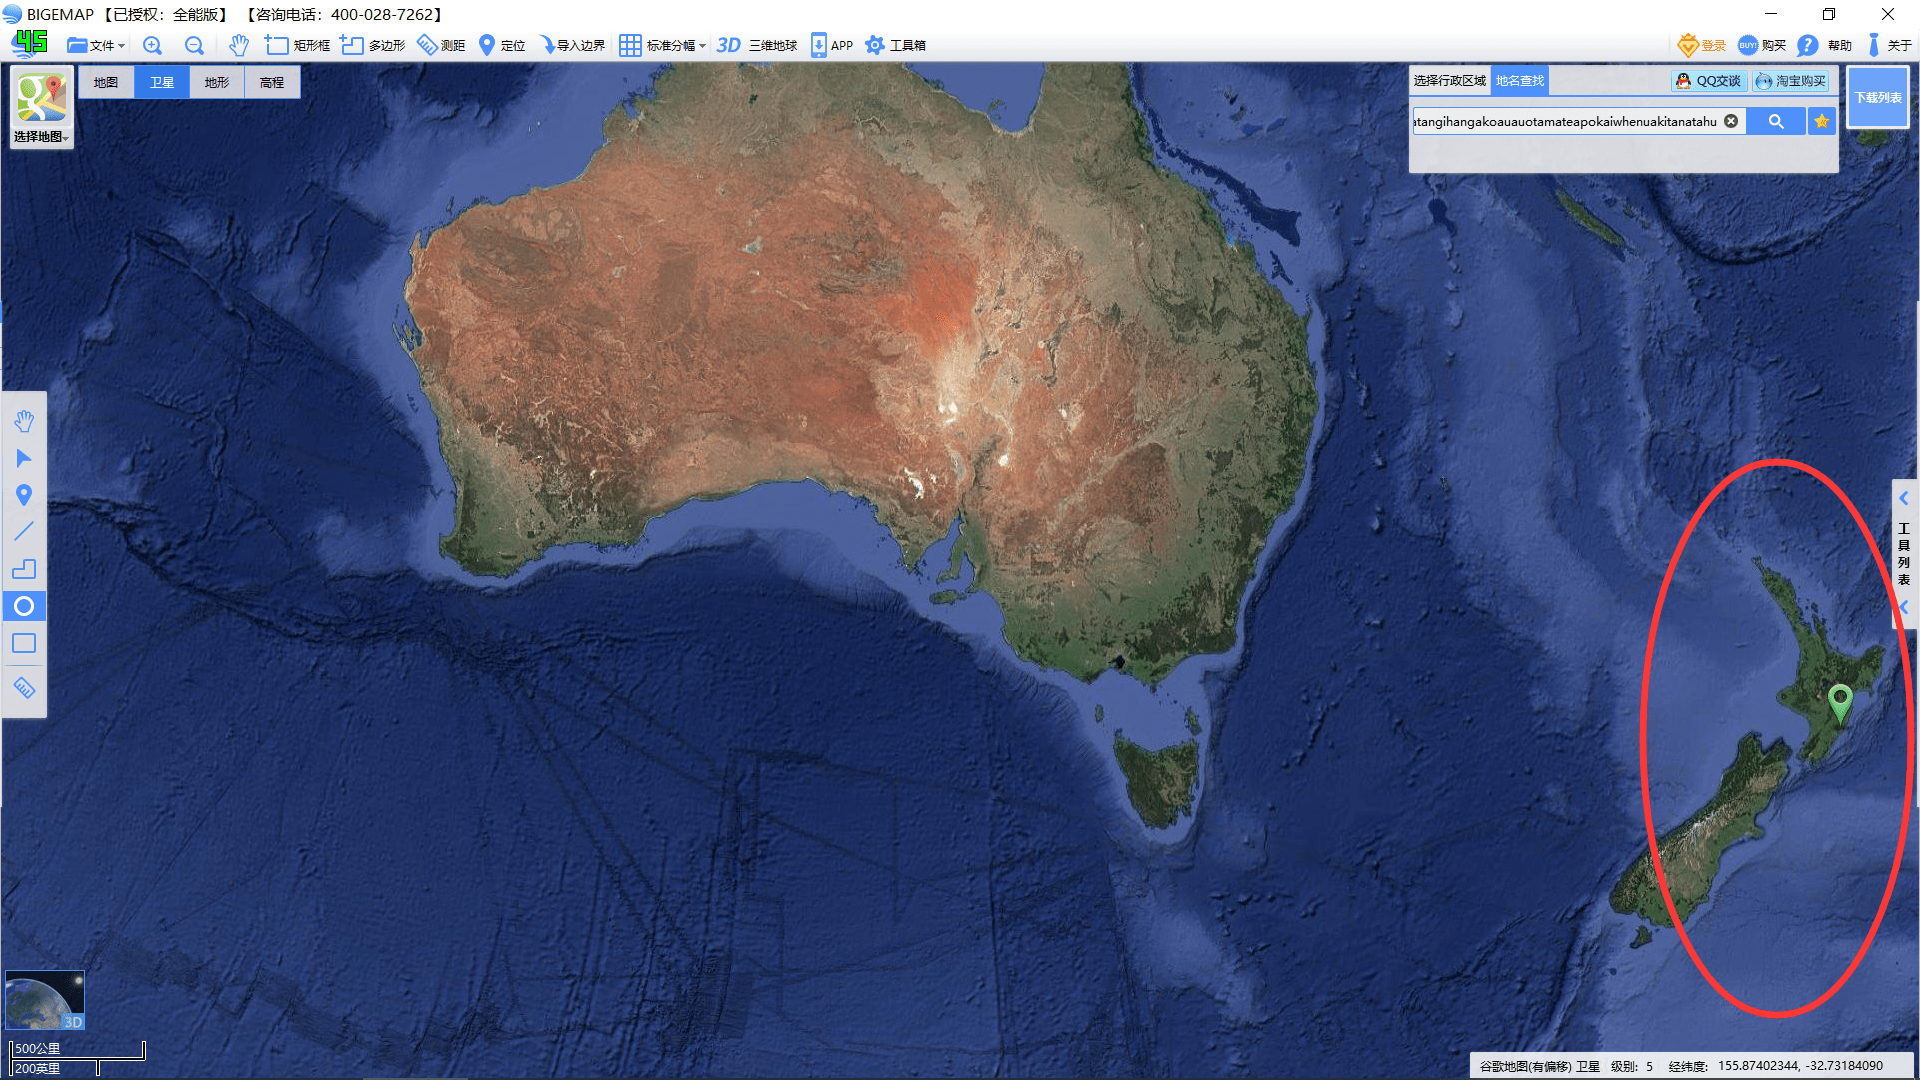Open the 选择地图 map source selector
The width and height of the screenshot is (1920, 1080).
[41, 108]
